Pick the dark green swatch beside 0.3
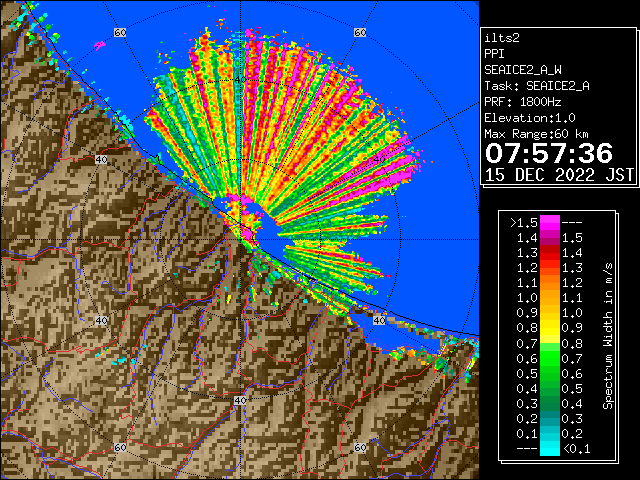Viewport: 640px width, 480px height. tap(550, 404)
